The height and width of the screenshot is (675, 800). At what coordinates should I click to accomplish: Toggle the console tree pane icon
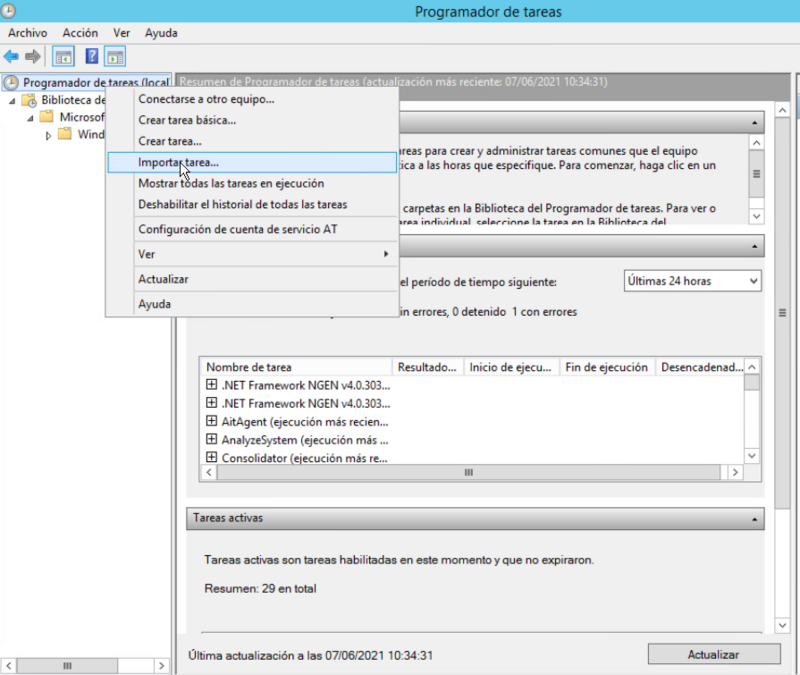[63, 56]
